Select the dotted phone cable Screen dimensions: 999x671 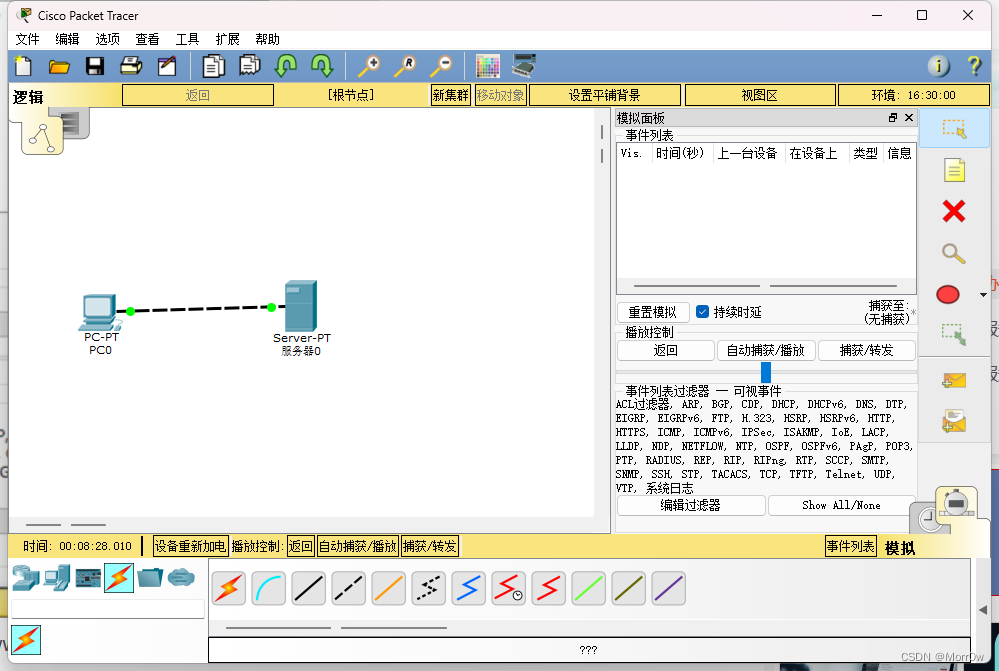click(429, 588)
